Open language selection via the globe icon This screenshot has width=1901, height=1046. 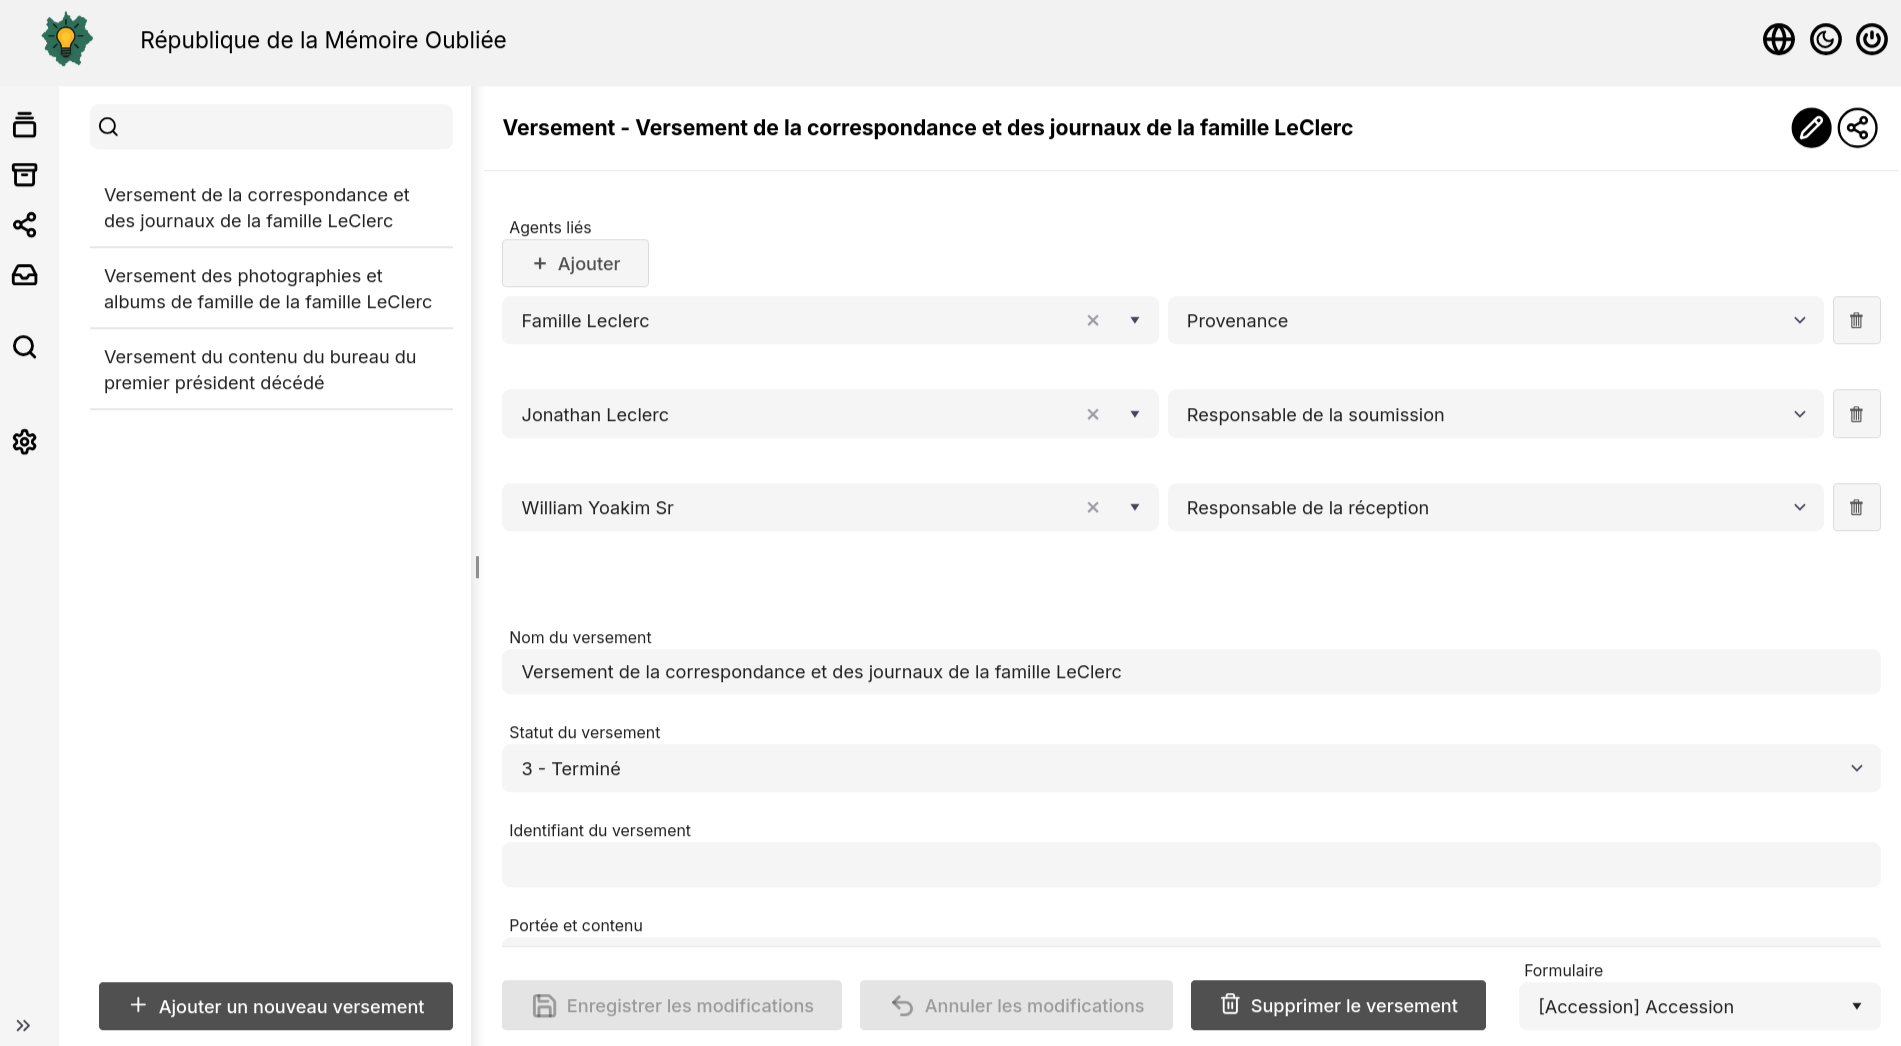(x=1779, y=39)
